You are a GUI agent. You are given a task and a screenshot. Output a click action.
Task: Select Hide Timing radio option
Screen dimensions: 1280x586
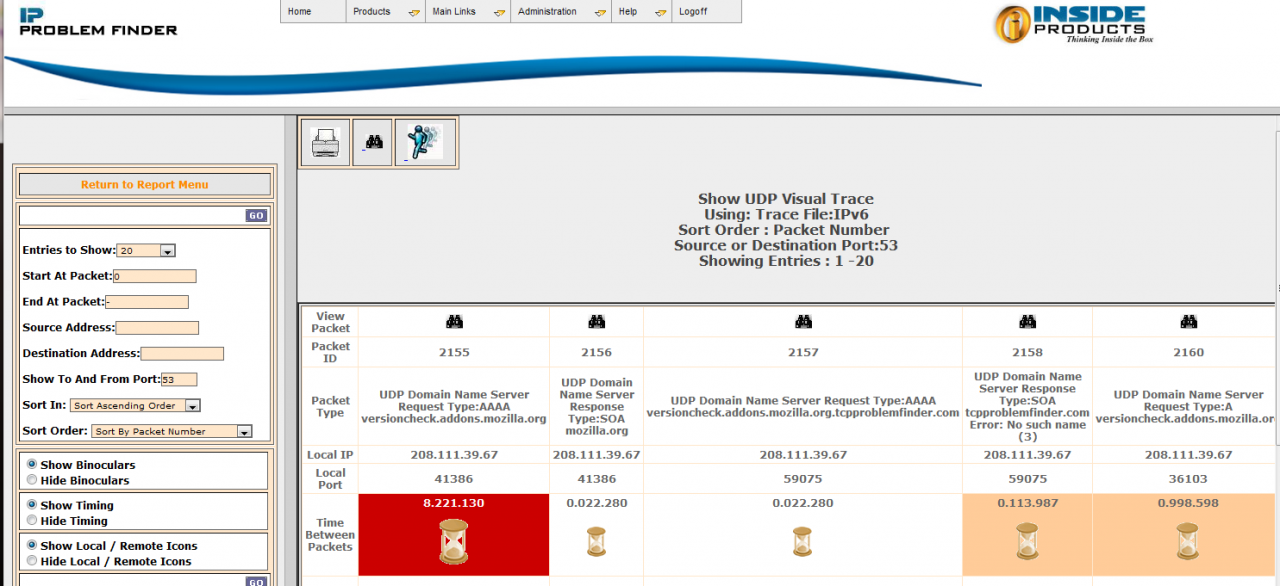coord(32,521)
